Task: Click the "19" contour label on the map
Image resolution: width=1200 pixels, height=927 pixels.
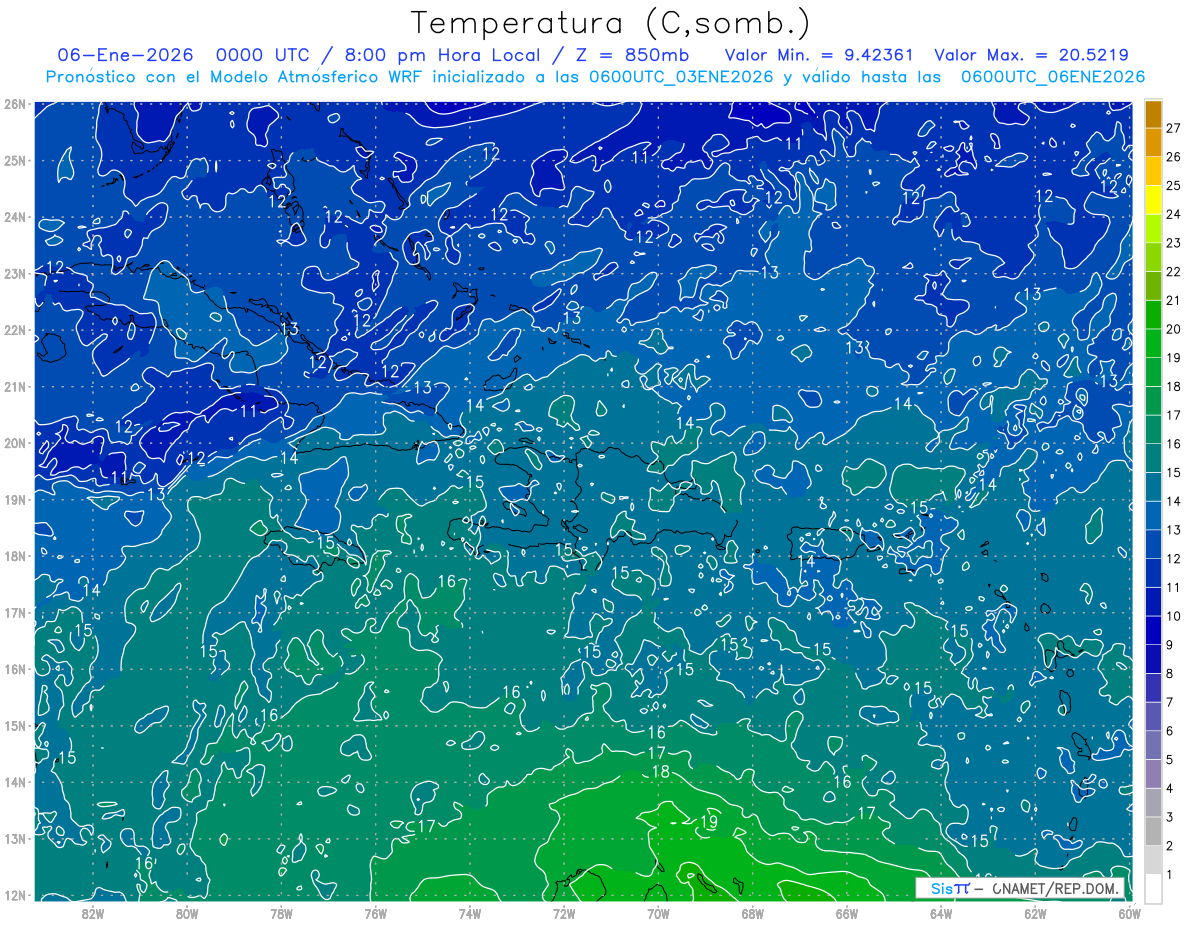Action: pyautogui.click(x=708, y=822)
